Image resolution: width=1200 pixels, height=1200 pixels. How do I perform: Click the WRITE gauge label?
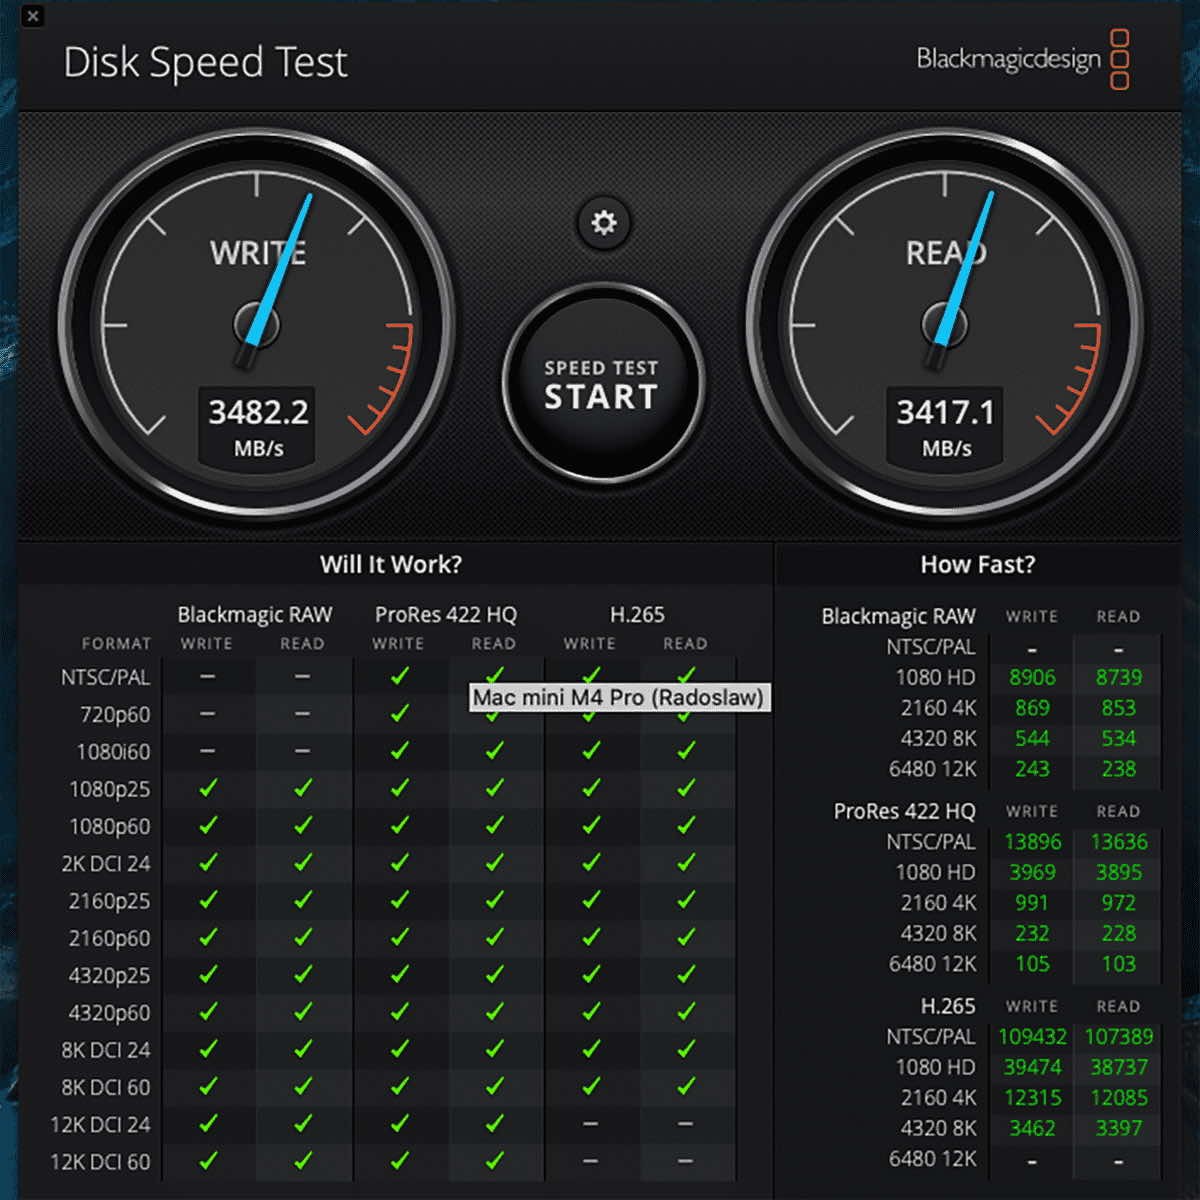click(x=257, y=253)
